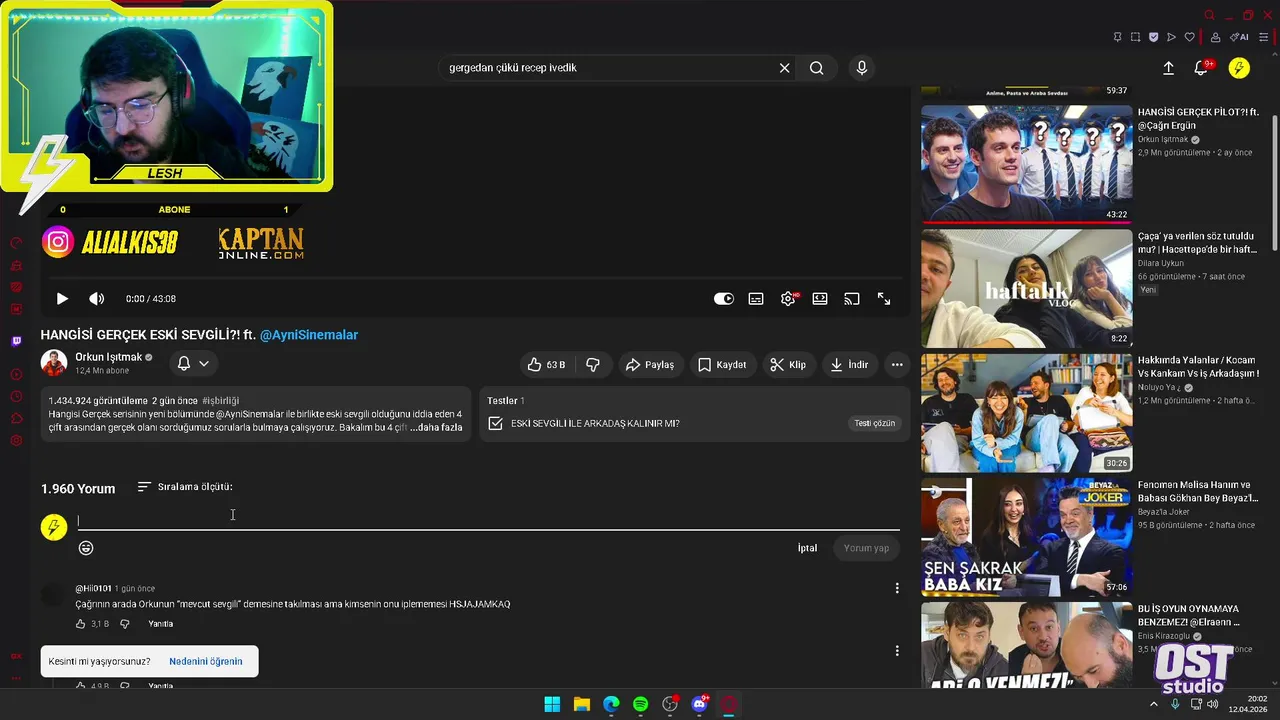
Task: Like the video with 63 B likes
Action: click(546, 365)
